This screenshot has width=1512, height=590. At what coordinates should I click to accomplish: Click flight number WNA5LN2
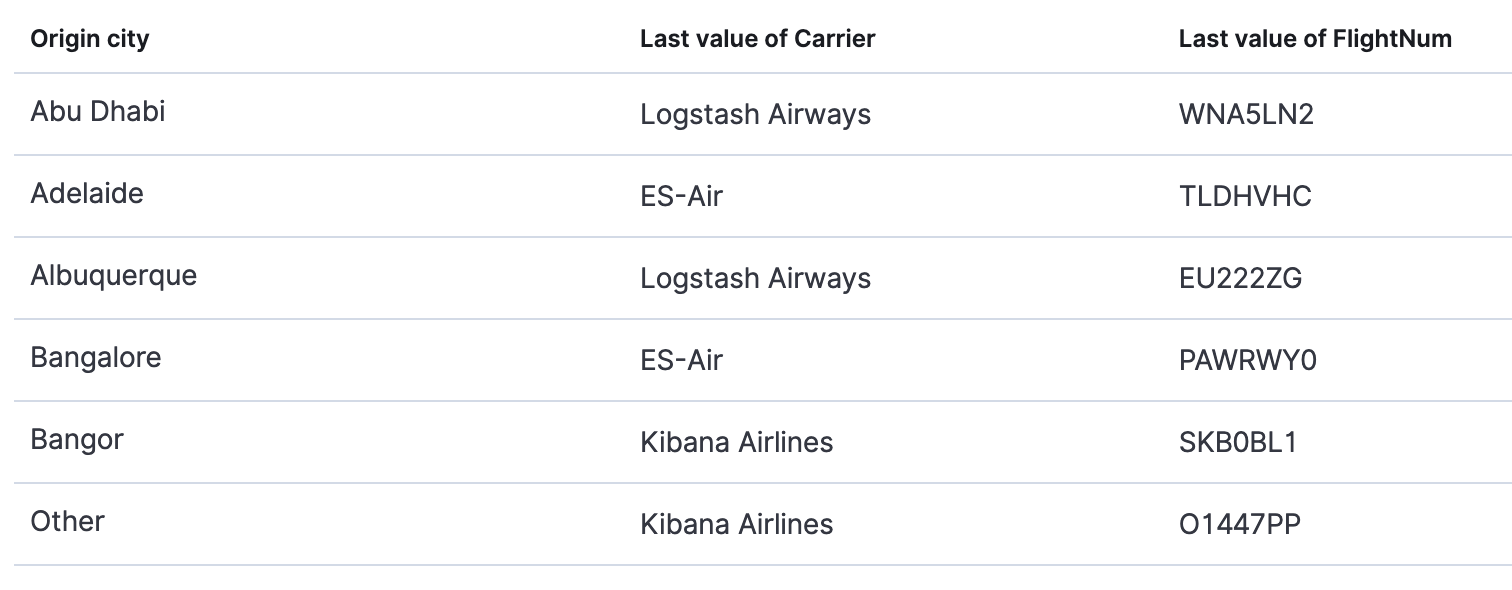point(1246,114)
